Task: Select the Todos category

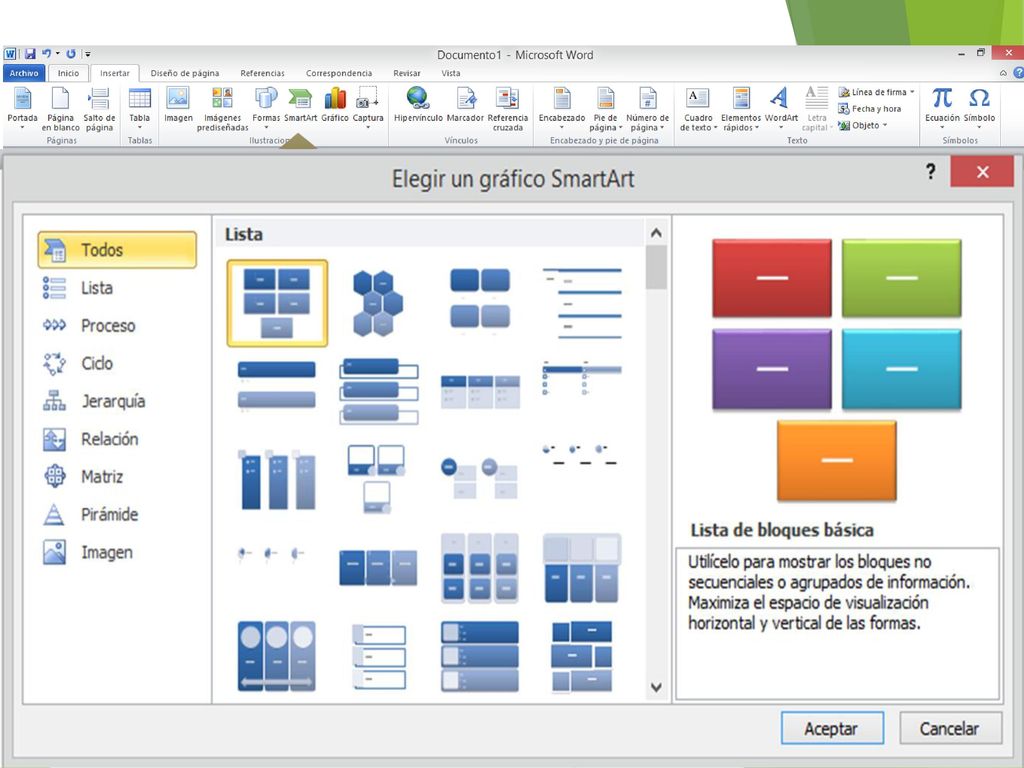Action: [x=118, y=249]
